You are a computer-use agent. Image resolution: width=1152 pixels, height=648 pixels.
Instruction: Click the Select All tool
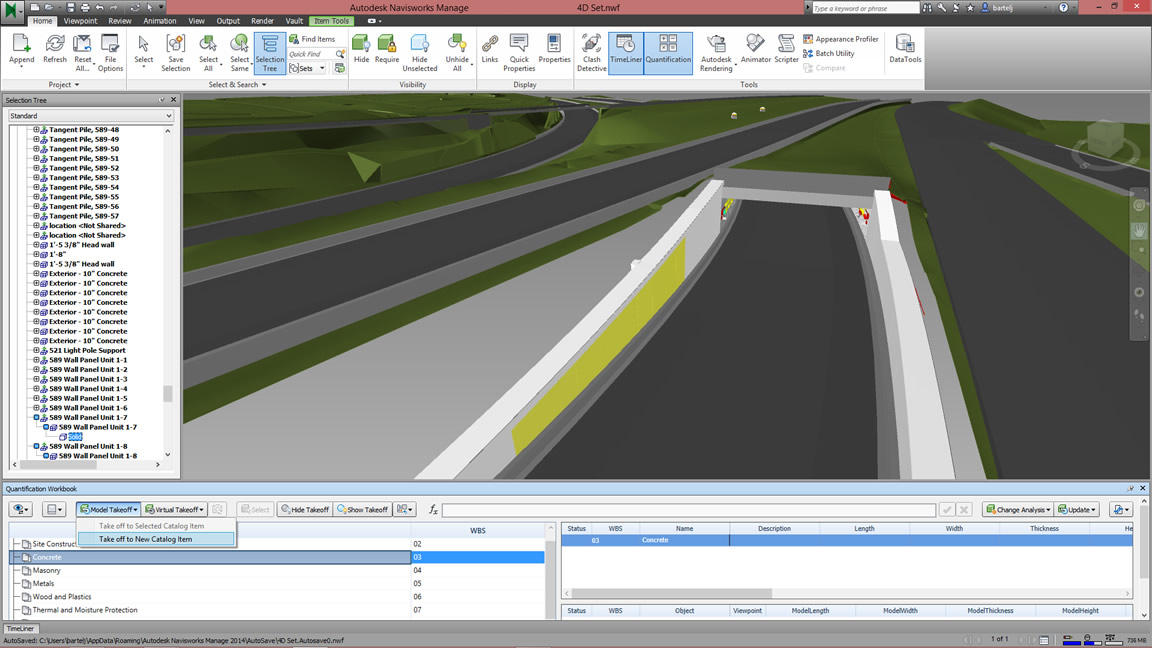209,53
